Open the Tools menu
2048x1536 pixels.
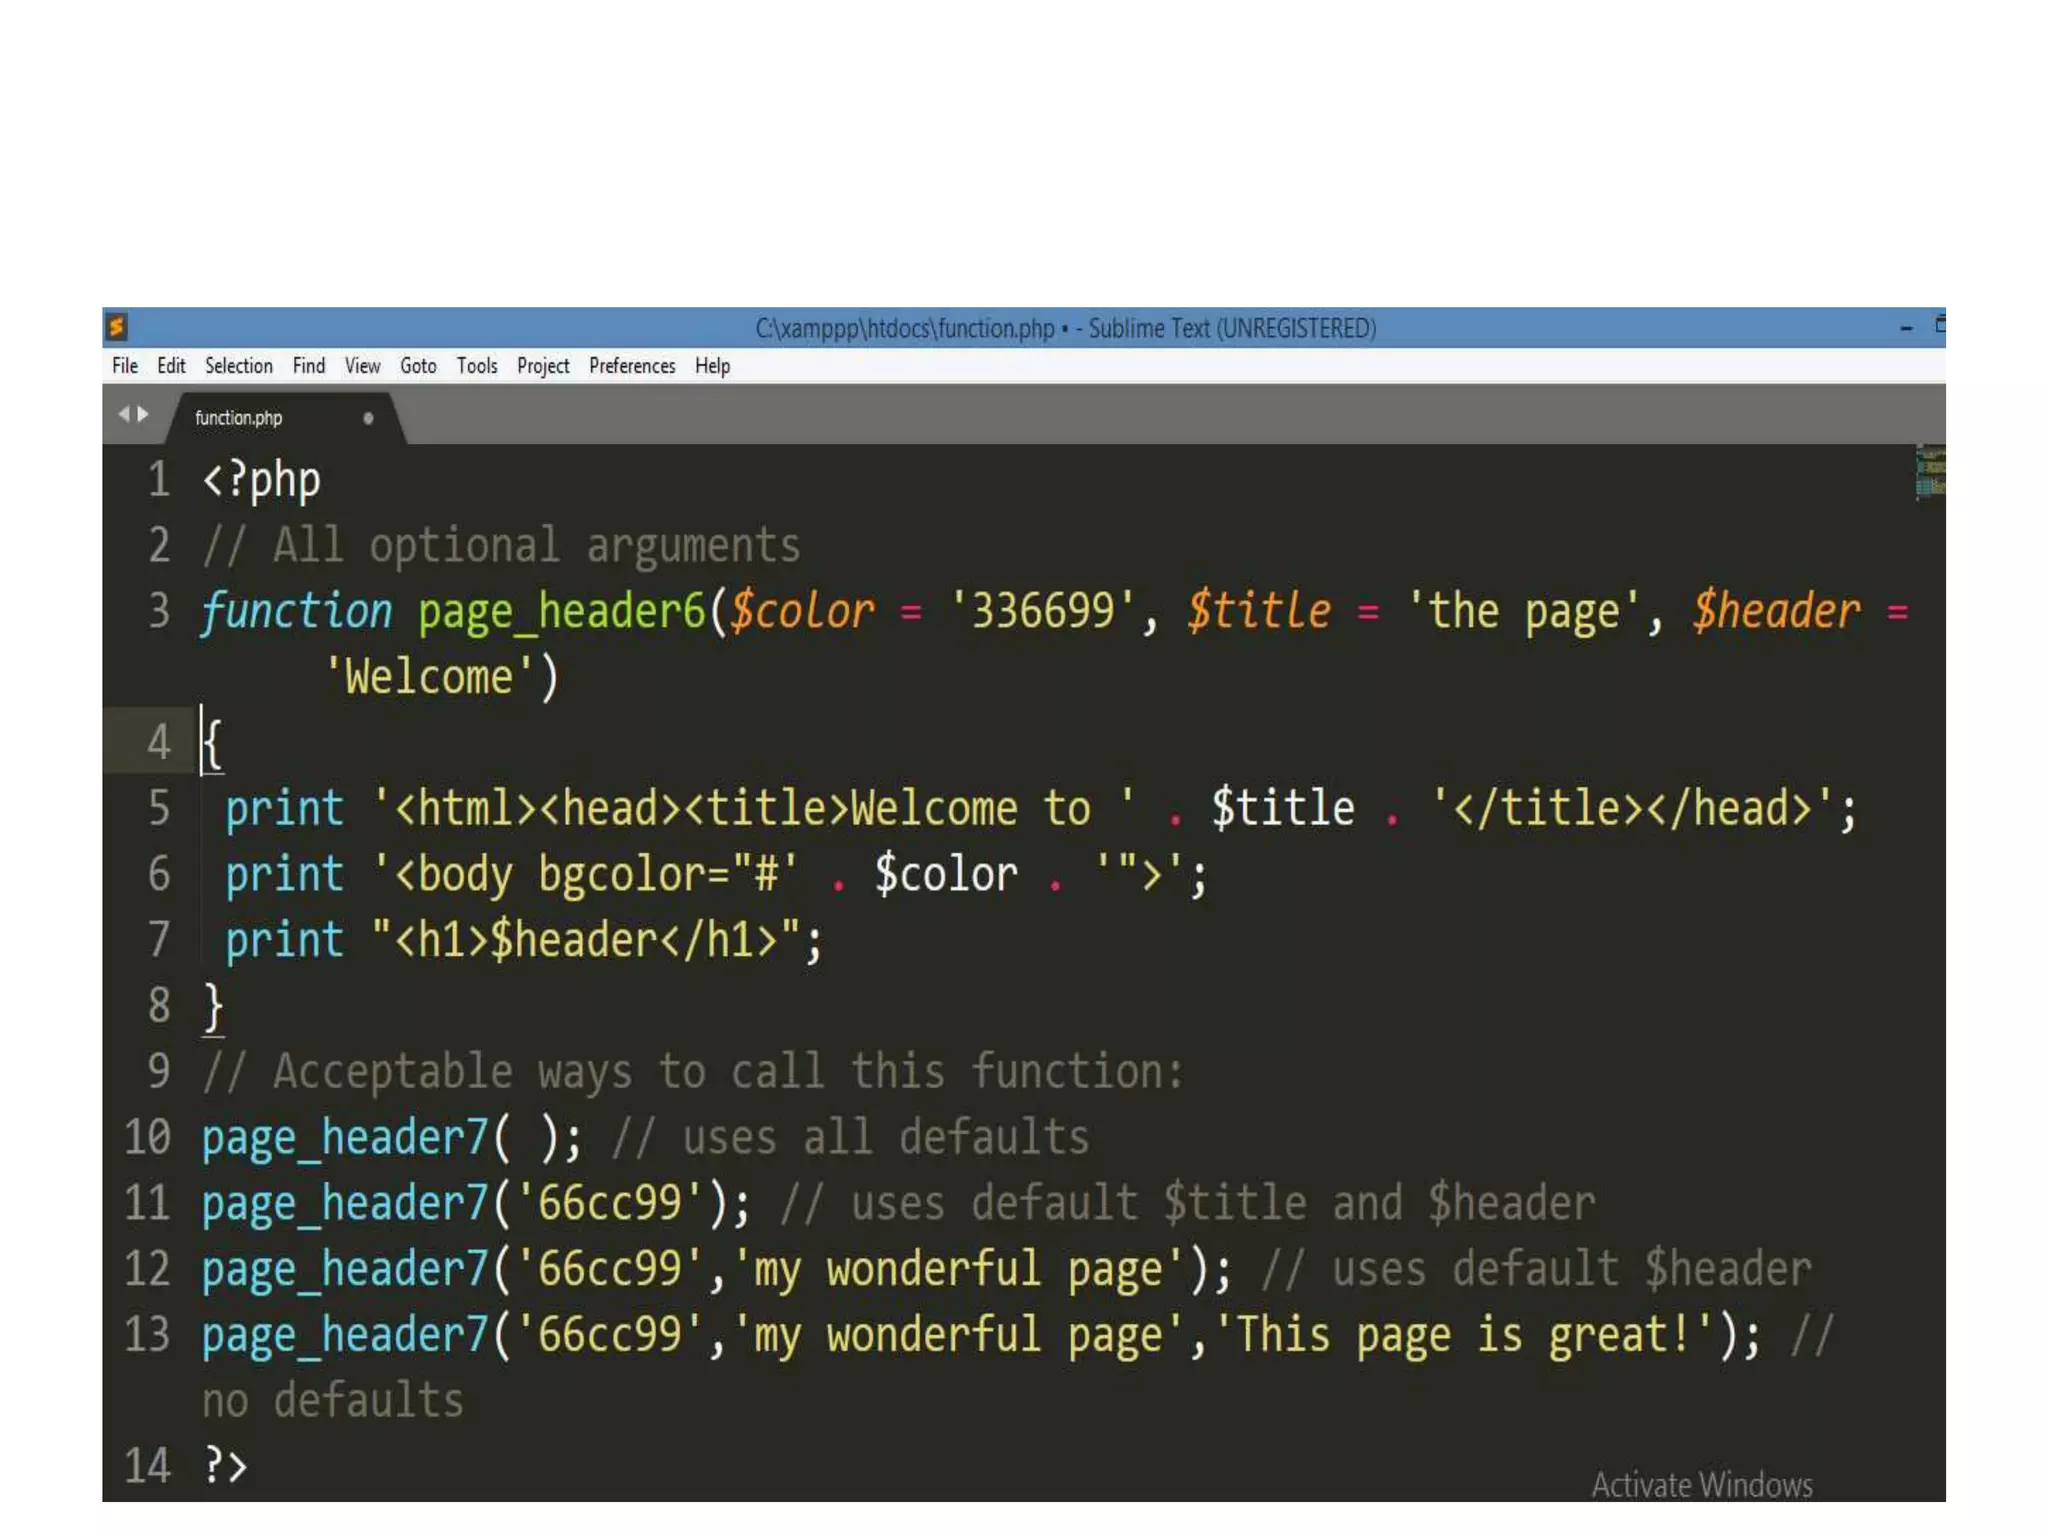(477, 366)
